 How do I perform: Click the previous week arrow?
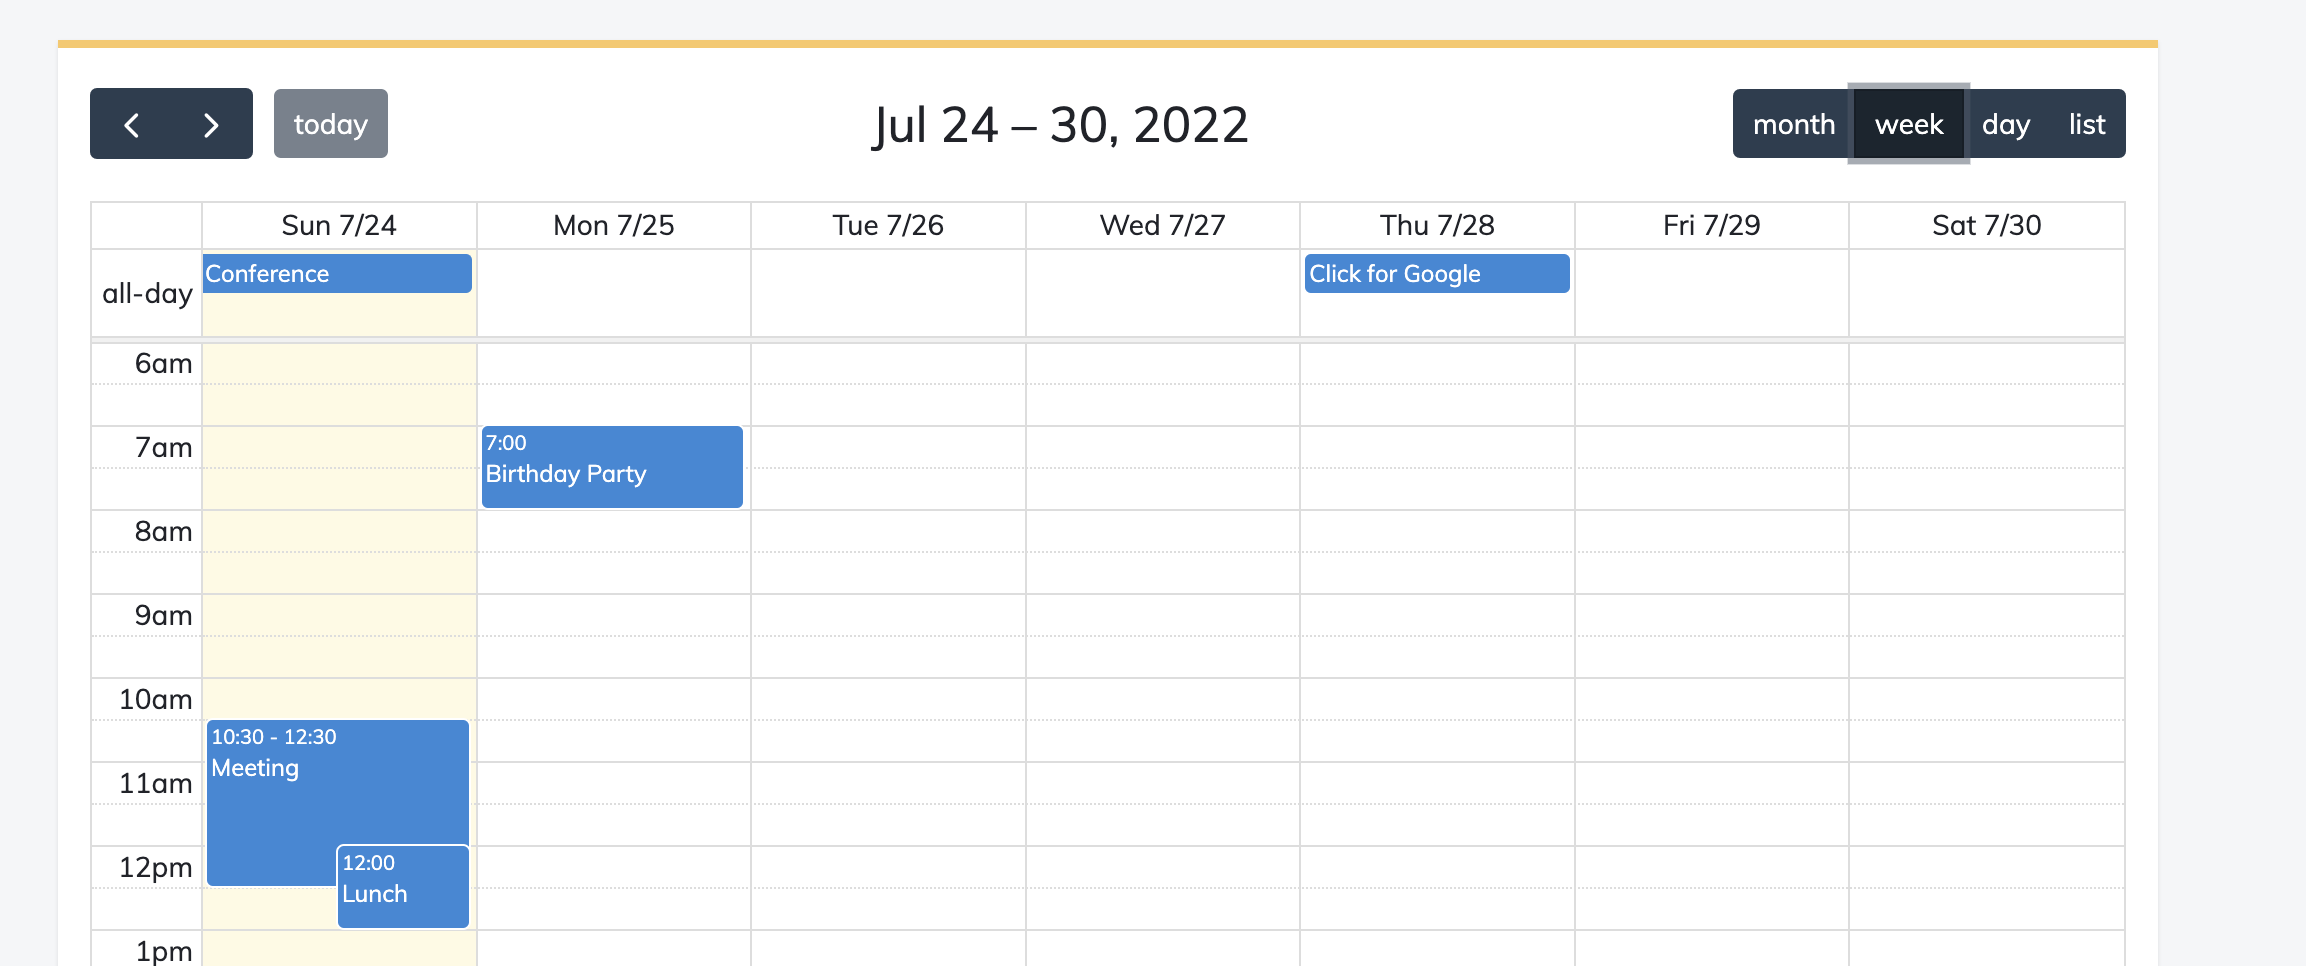pos(134,123)
